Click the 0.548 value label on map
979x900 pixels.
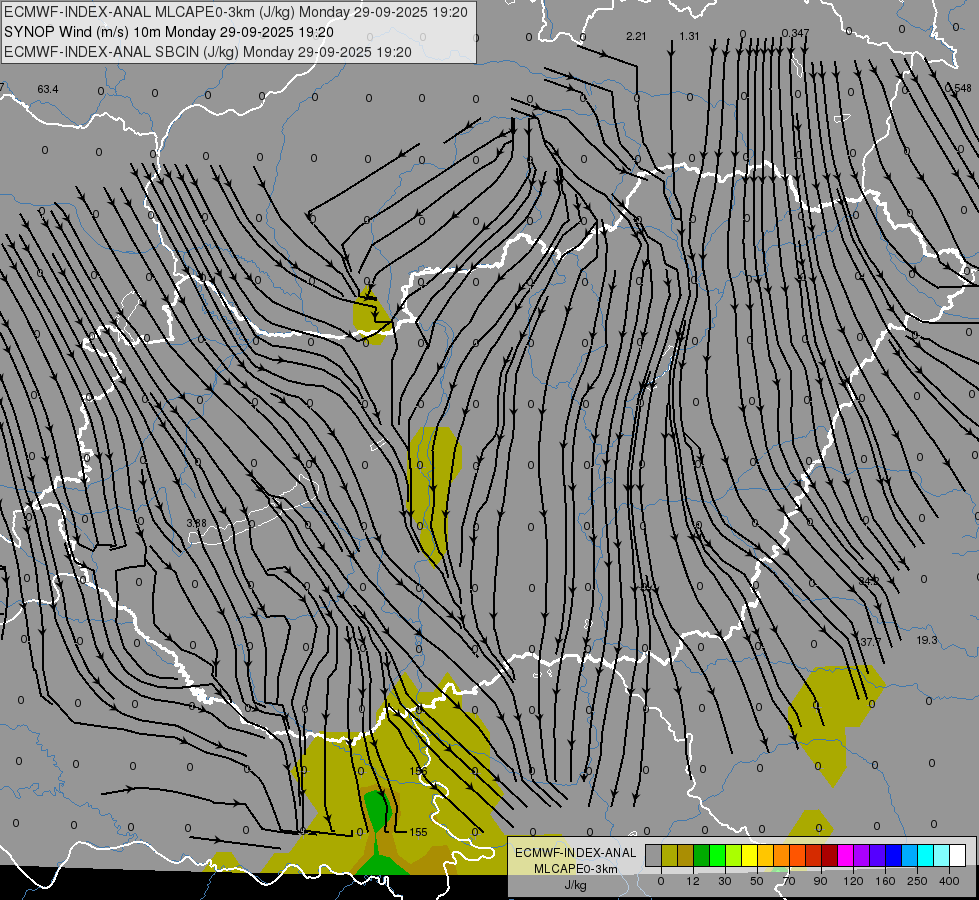pos(958,88)
